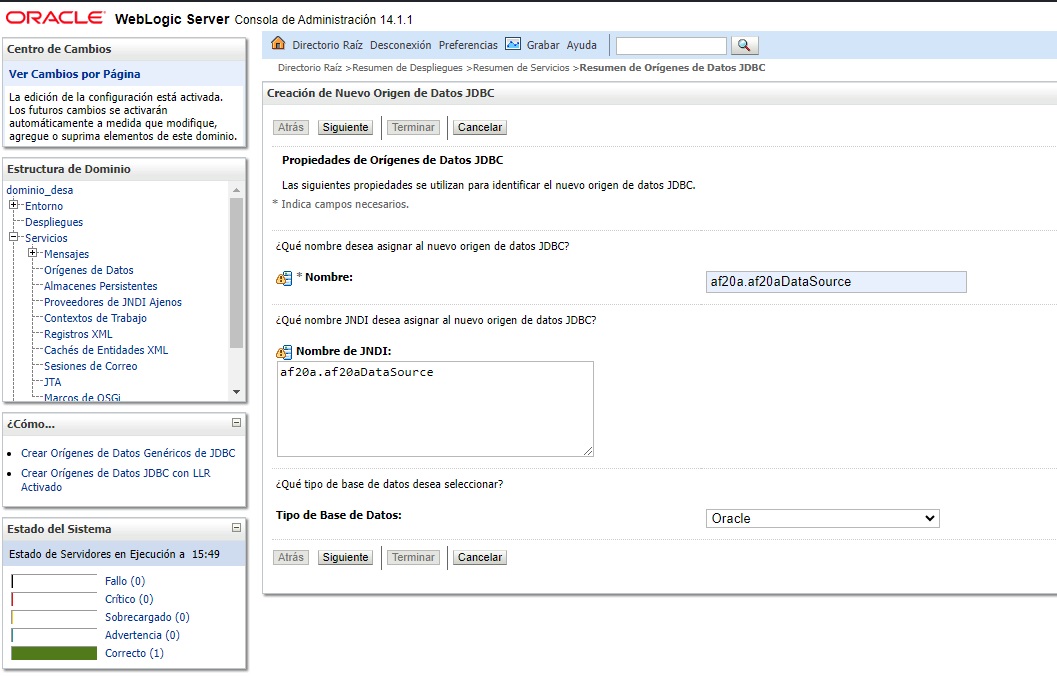This screenshot has height=676, width=1057.
Task: Click the green Correcto status bar
Action: click(x=54, y=653)
